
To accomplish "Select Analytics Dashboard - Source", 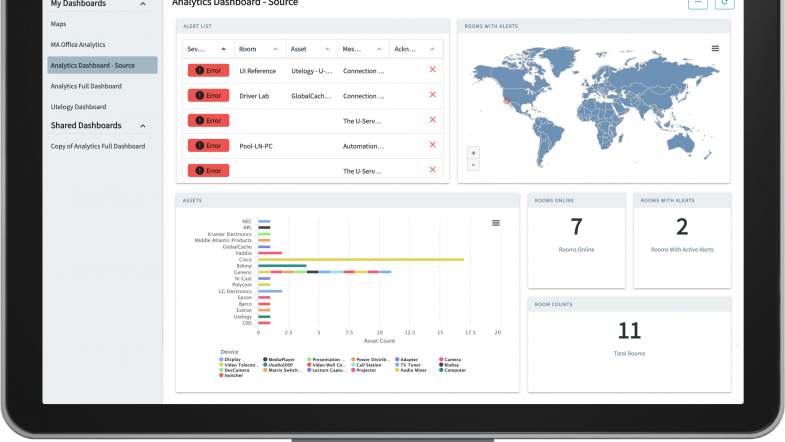I will coord(102,65).
